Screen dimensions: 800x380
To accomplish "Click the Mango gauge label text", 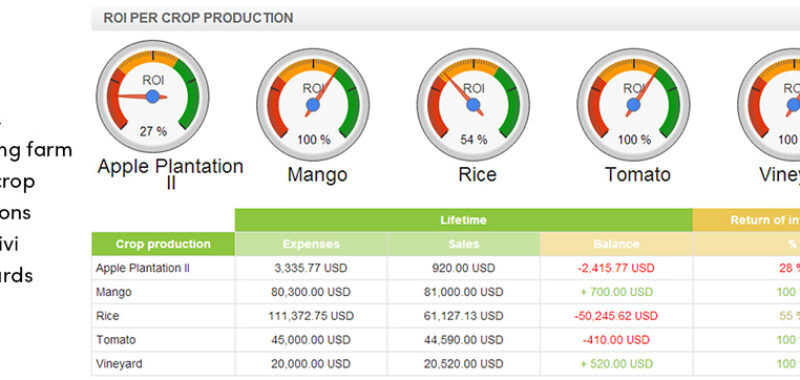I will coord(317,175).
